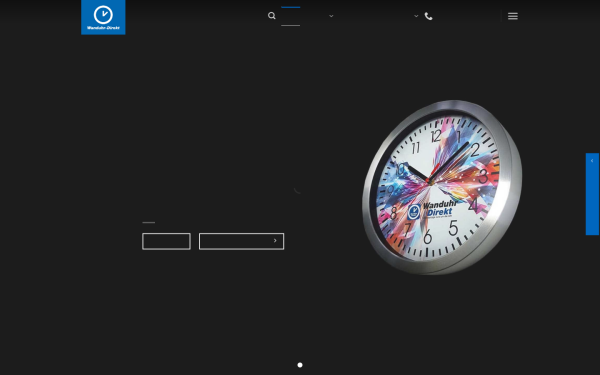Select the active blue-underlined menu item
The image size is (600, 375).
290,16
